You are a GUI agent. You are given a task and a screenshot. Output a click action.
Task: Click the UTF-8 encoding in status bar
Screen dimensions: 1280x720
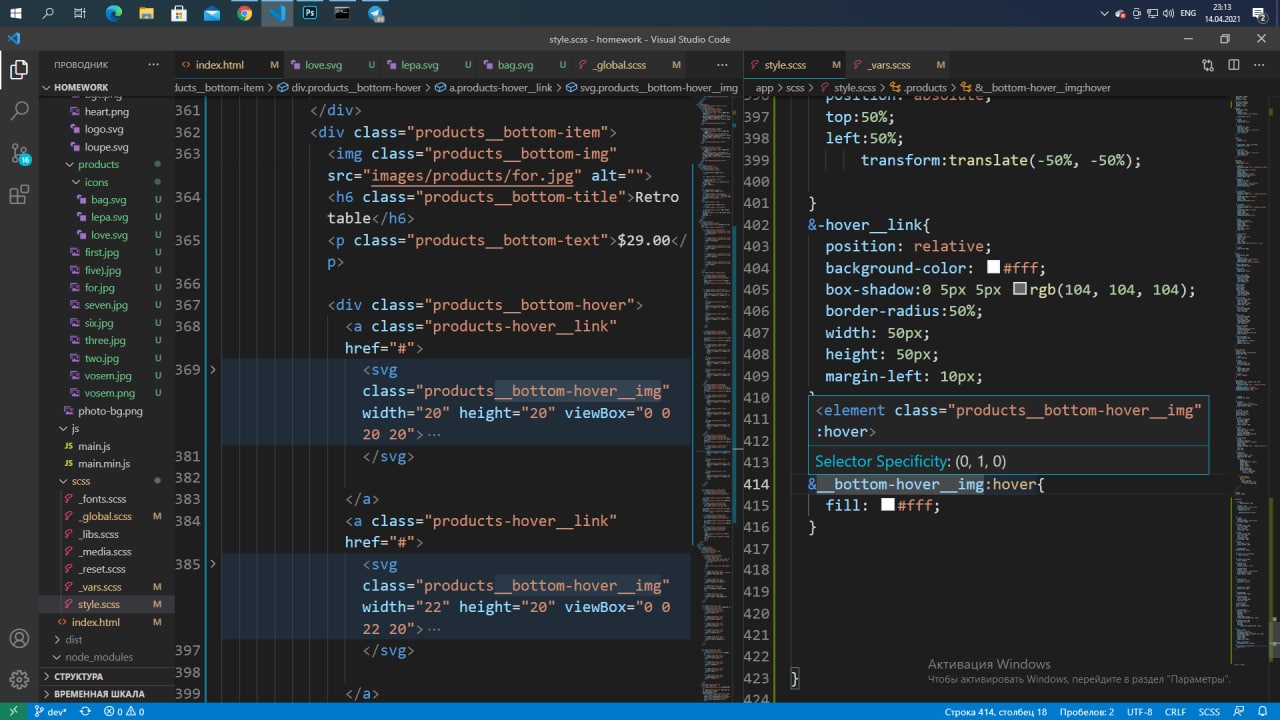pyautogui.click(x=1139, y=712)
